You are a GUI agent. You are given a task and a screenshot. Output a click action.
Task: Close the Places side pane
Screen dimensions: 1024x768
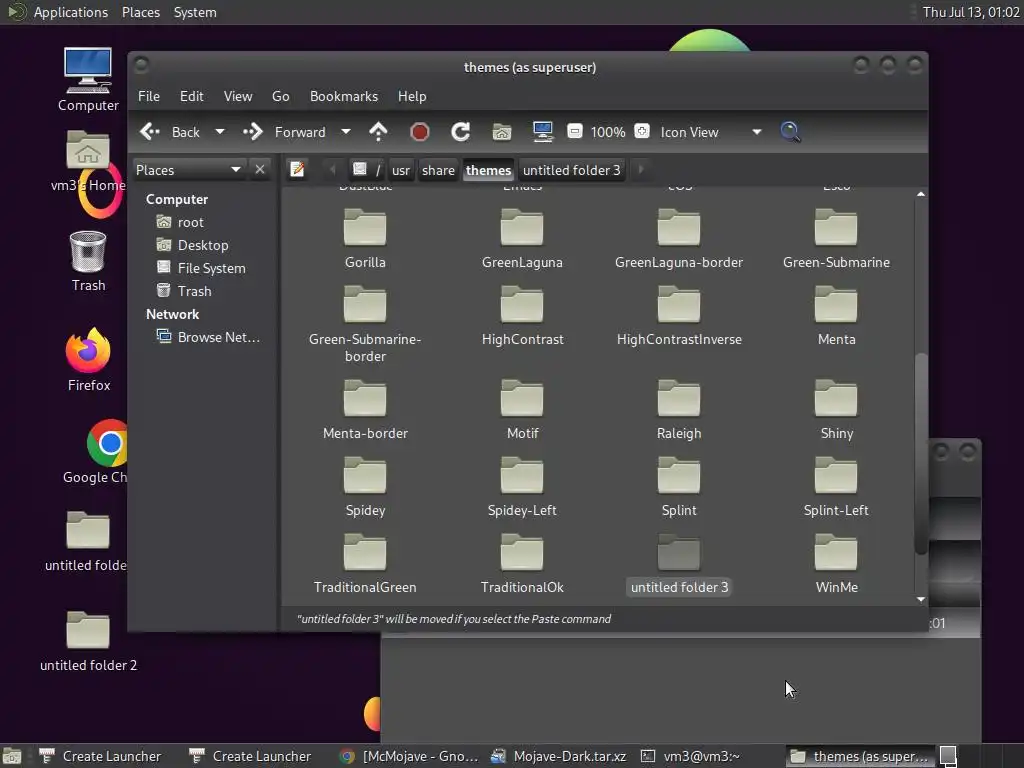click(260, 170)
